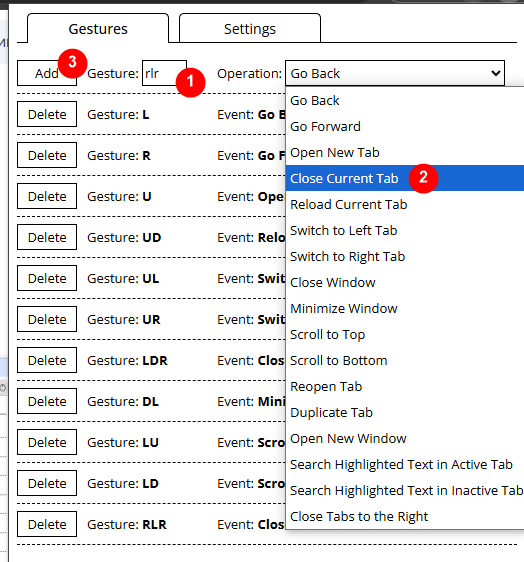
Task: Choose Close Tabs to the Right
Action: coord(405,516)
